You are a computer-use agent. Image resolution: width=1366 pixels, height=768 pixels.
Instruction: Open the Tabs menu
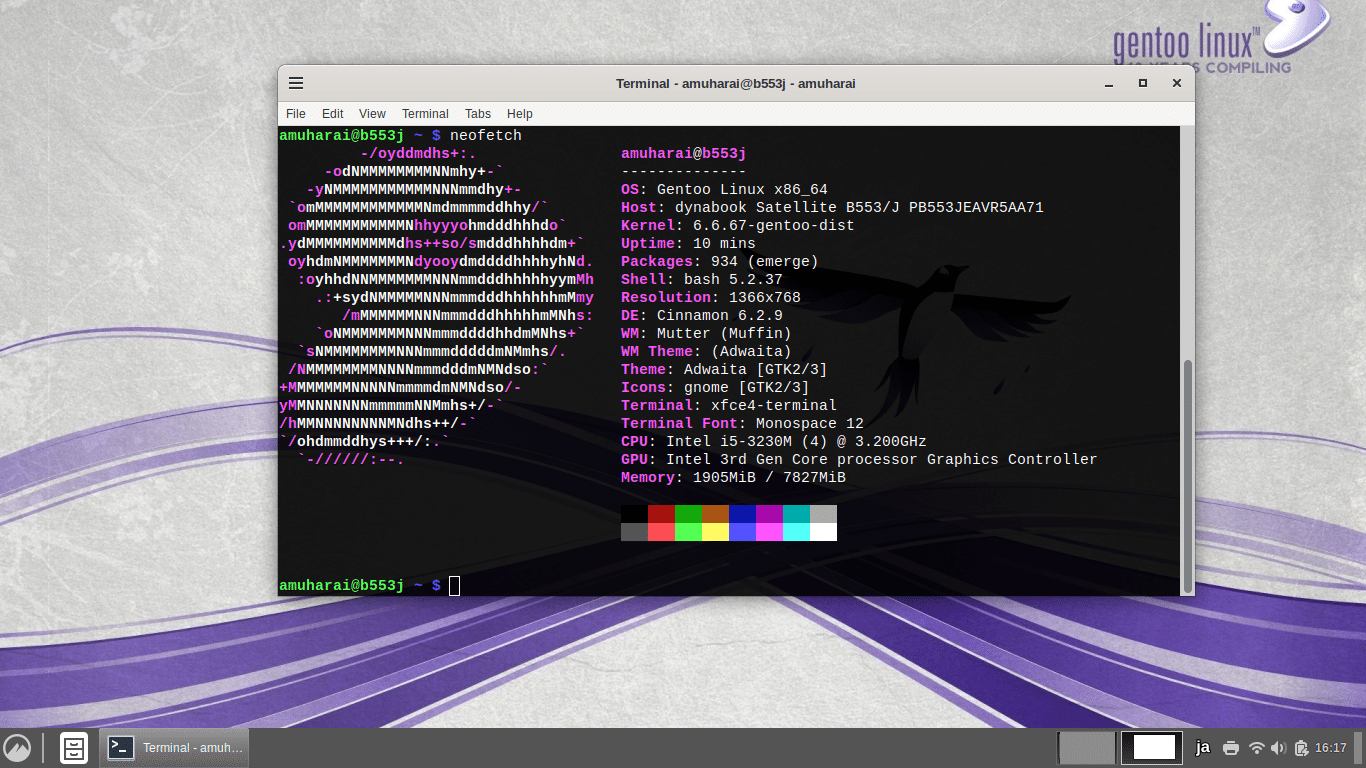[x=478, y=114]
